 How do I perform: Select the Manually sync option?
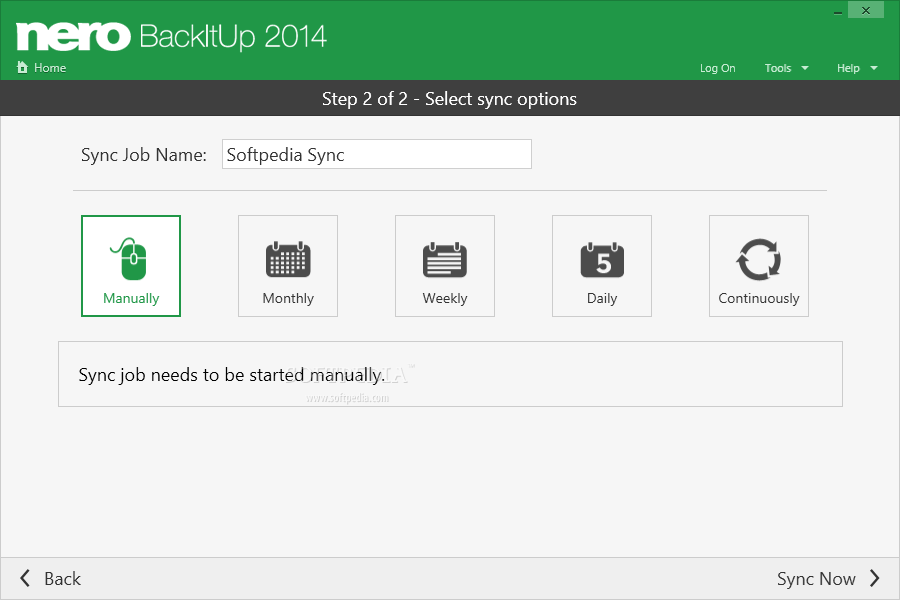click(131, 266)
